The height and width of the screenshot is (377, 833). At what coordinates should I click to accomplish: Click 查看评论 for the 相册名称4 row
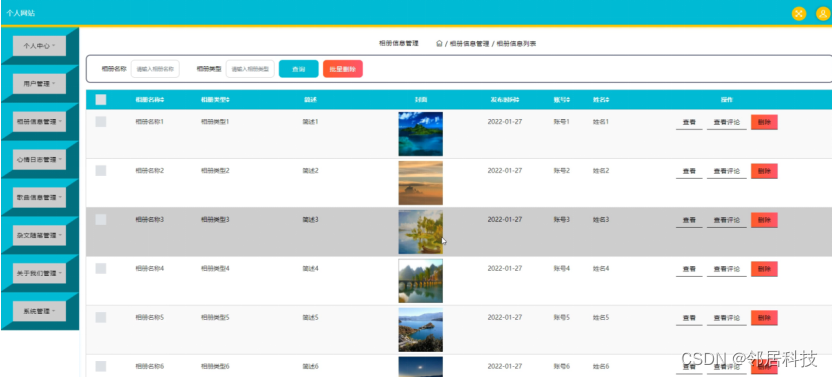pyautogui.click(x=726, y=269)
